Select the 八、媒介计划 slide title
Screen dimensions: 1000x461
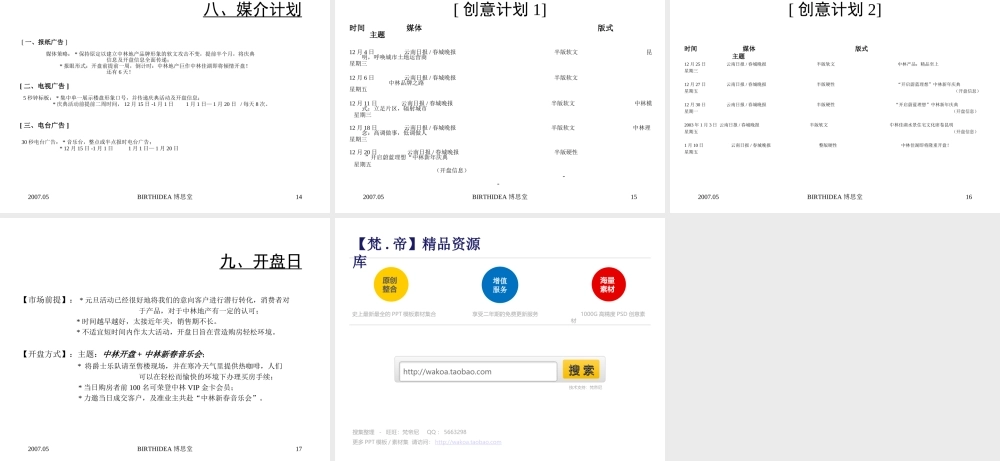click(x=253, y=10)
